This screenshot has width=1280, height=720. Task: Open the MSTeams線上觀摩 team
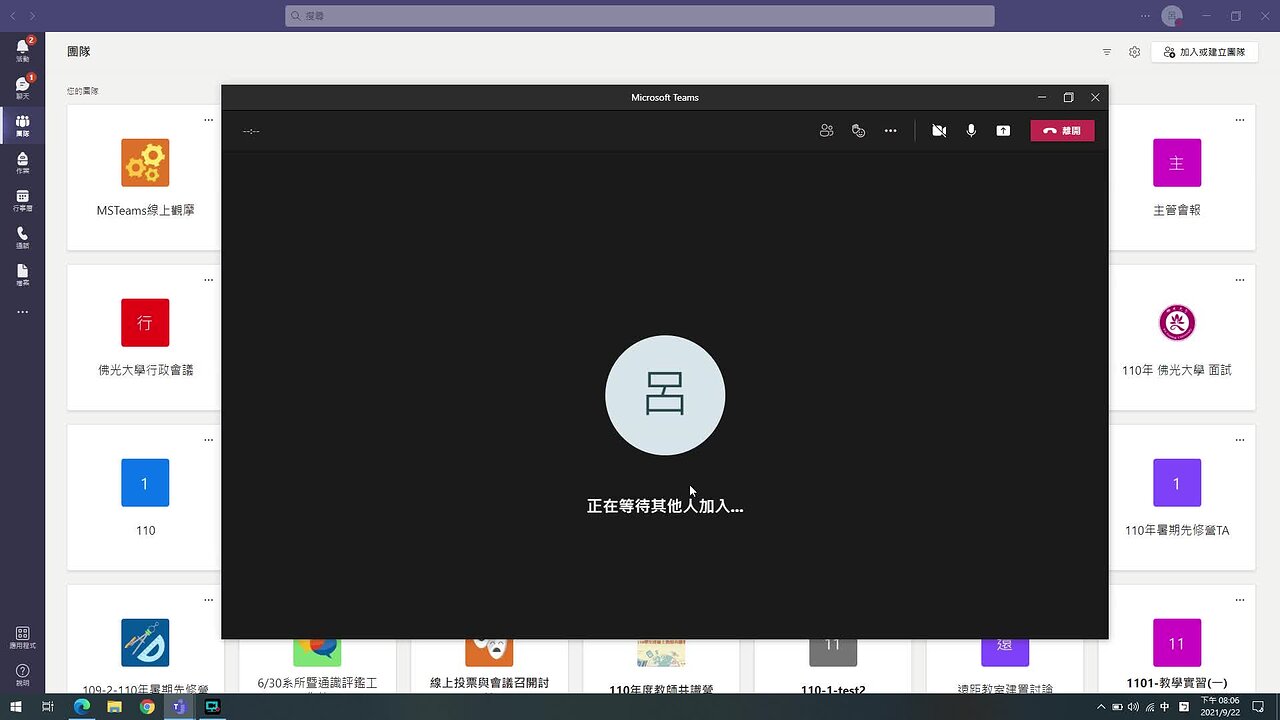pos(145,178)
